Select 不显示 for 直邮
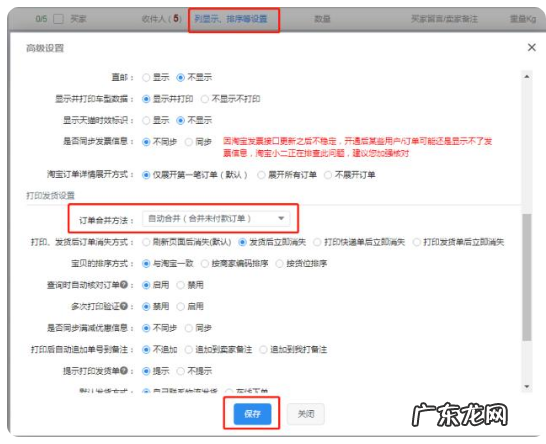The height and width of the screenshot is (444, 546). coord(180,77)
